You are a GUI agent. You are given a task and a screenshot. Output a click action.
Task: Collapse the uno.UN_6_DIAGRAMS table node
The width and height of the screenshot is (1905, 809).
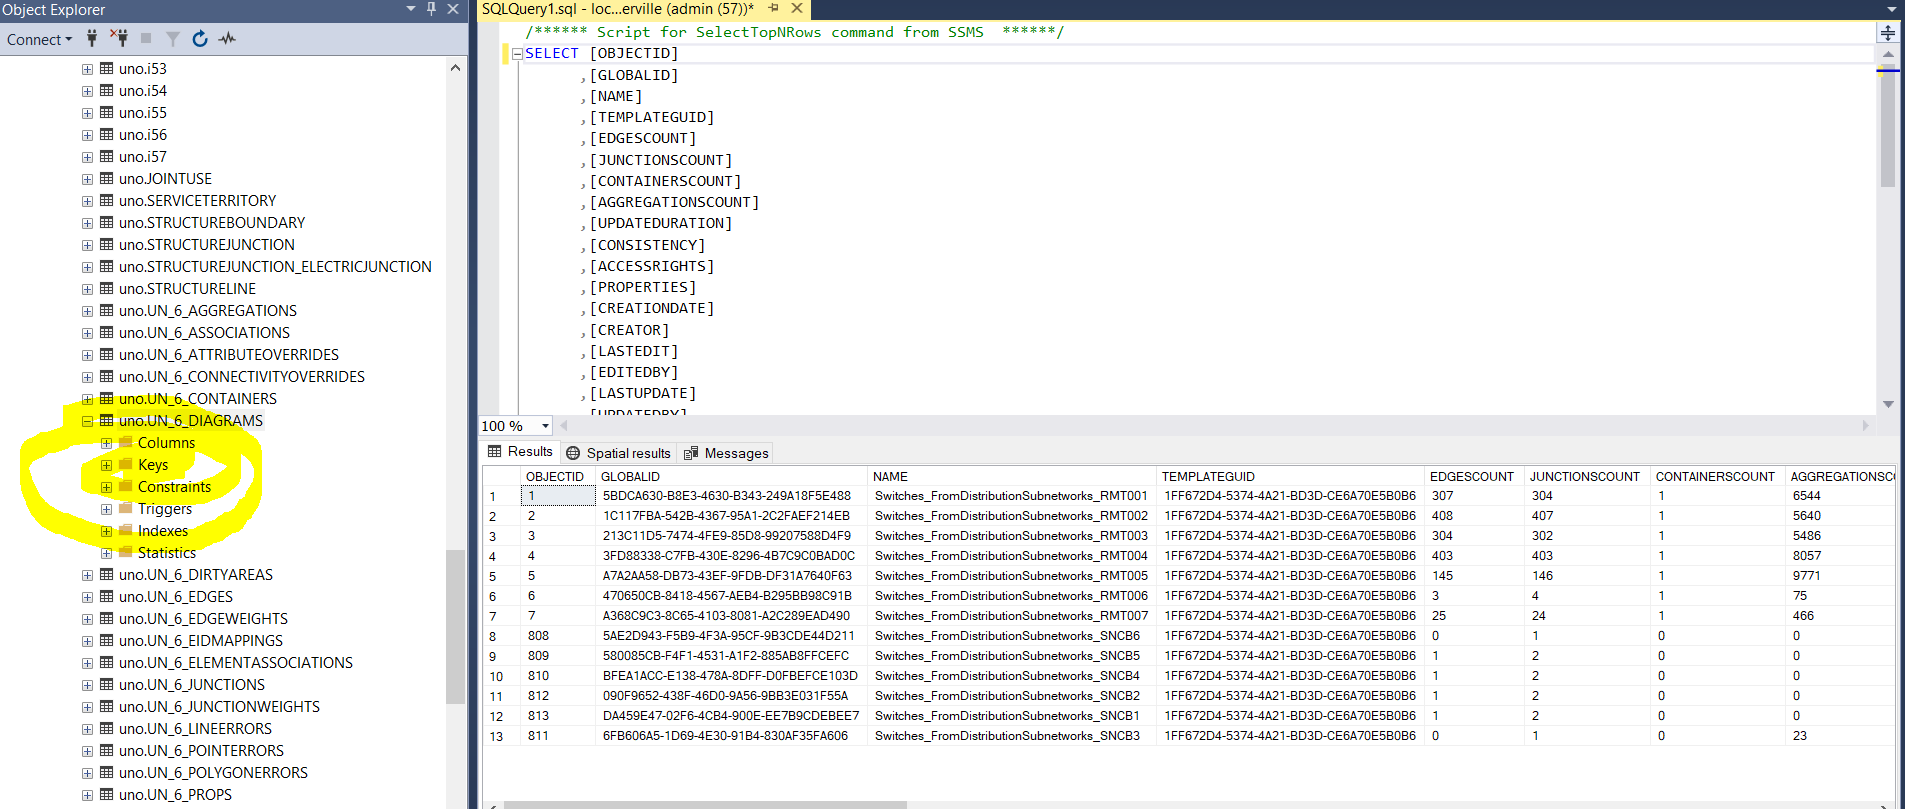pyautogui.click(x=87, y=421)
